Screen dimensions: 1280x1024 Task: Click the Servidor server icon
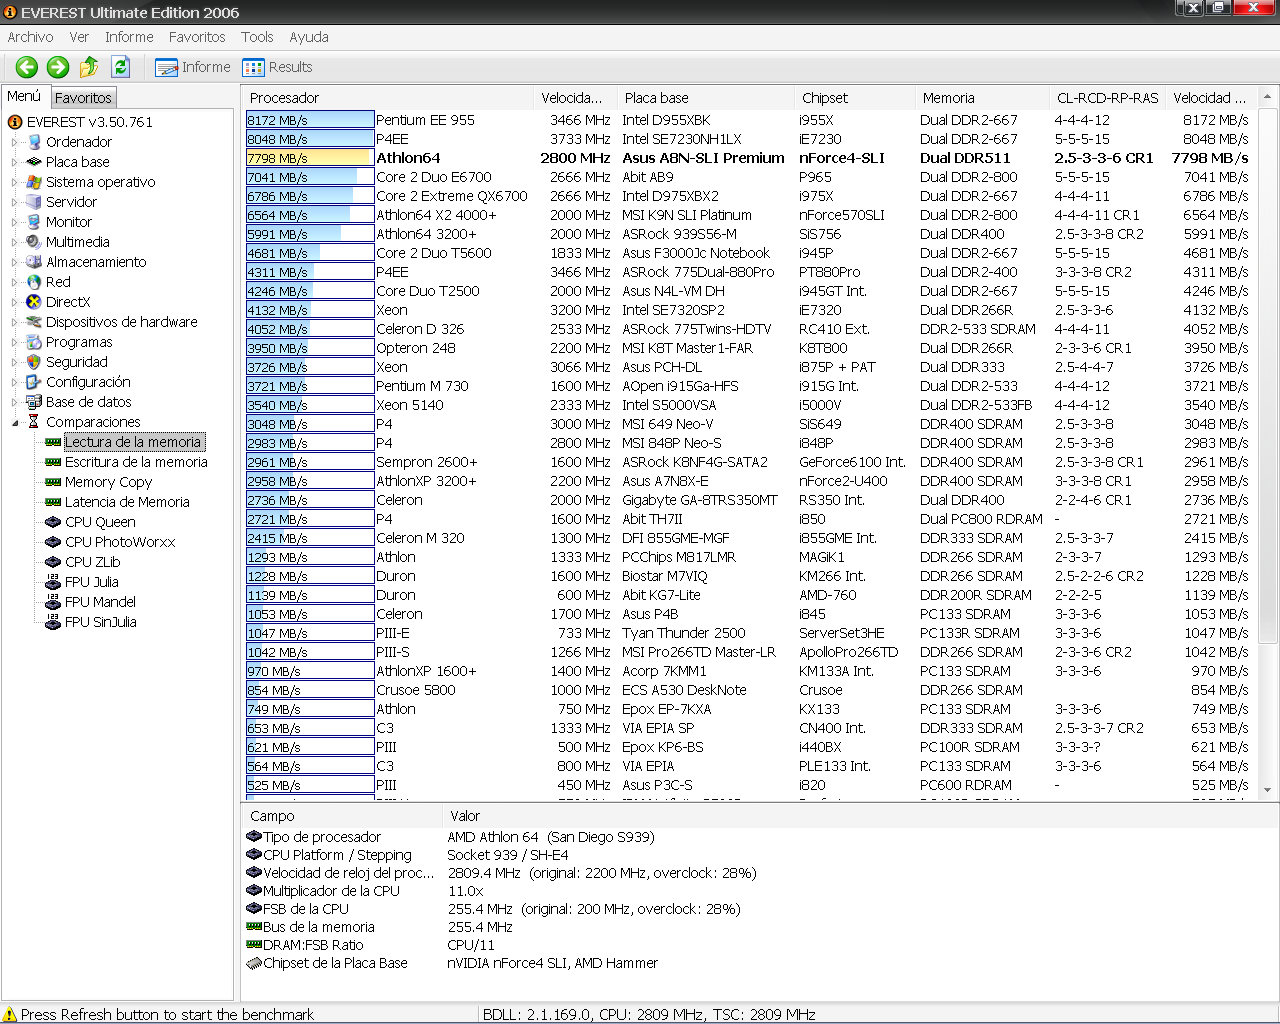pos(34,202)
